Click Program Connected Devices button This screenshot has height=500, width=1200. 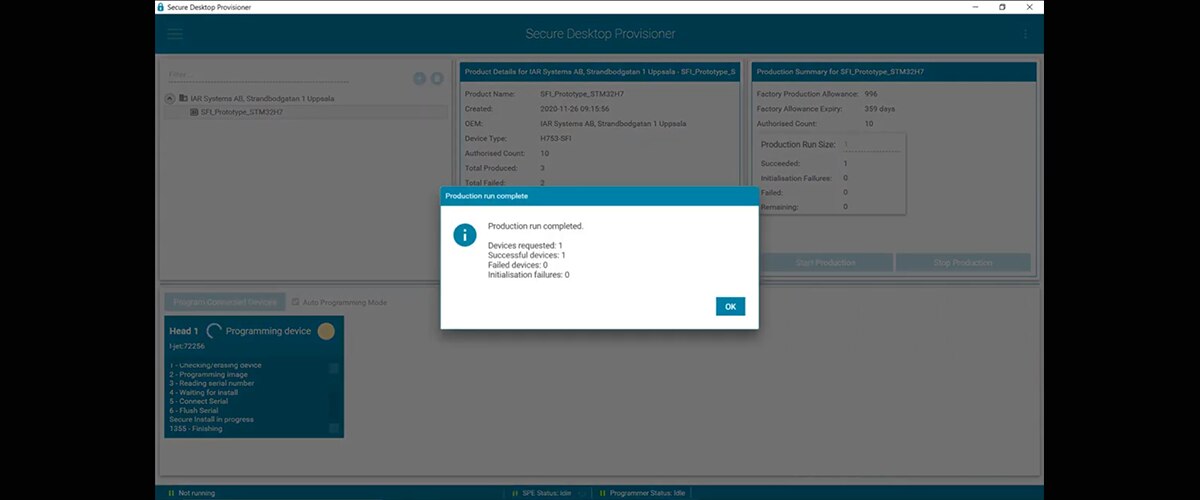[x=224, y=302]
